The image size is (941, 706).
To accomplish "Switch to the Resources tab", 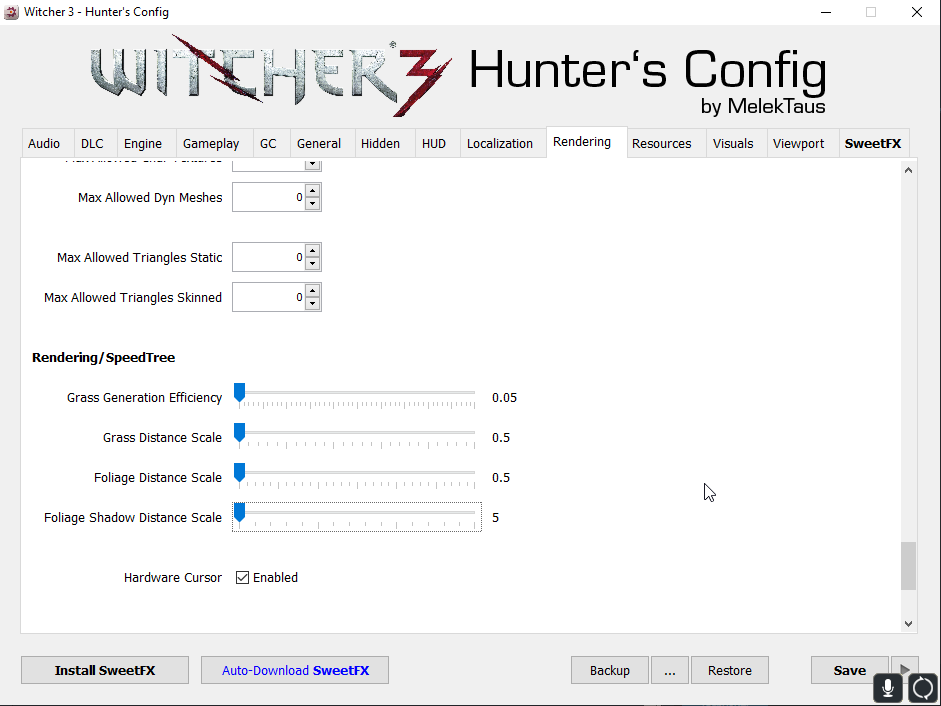I will (x=666, y=143).
